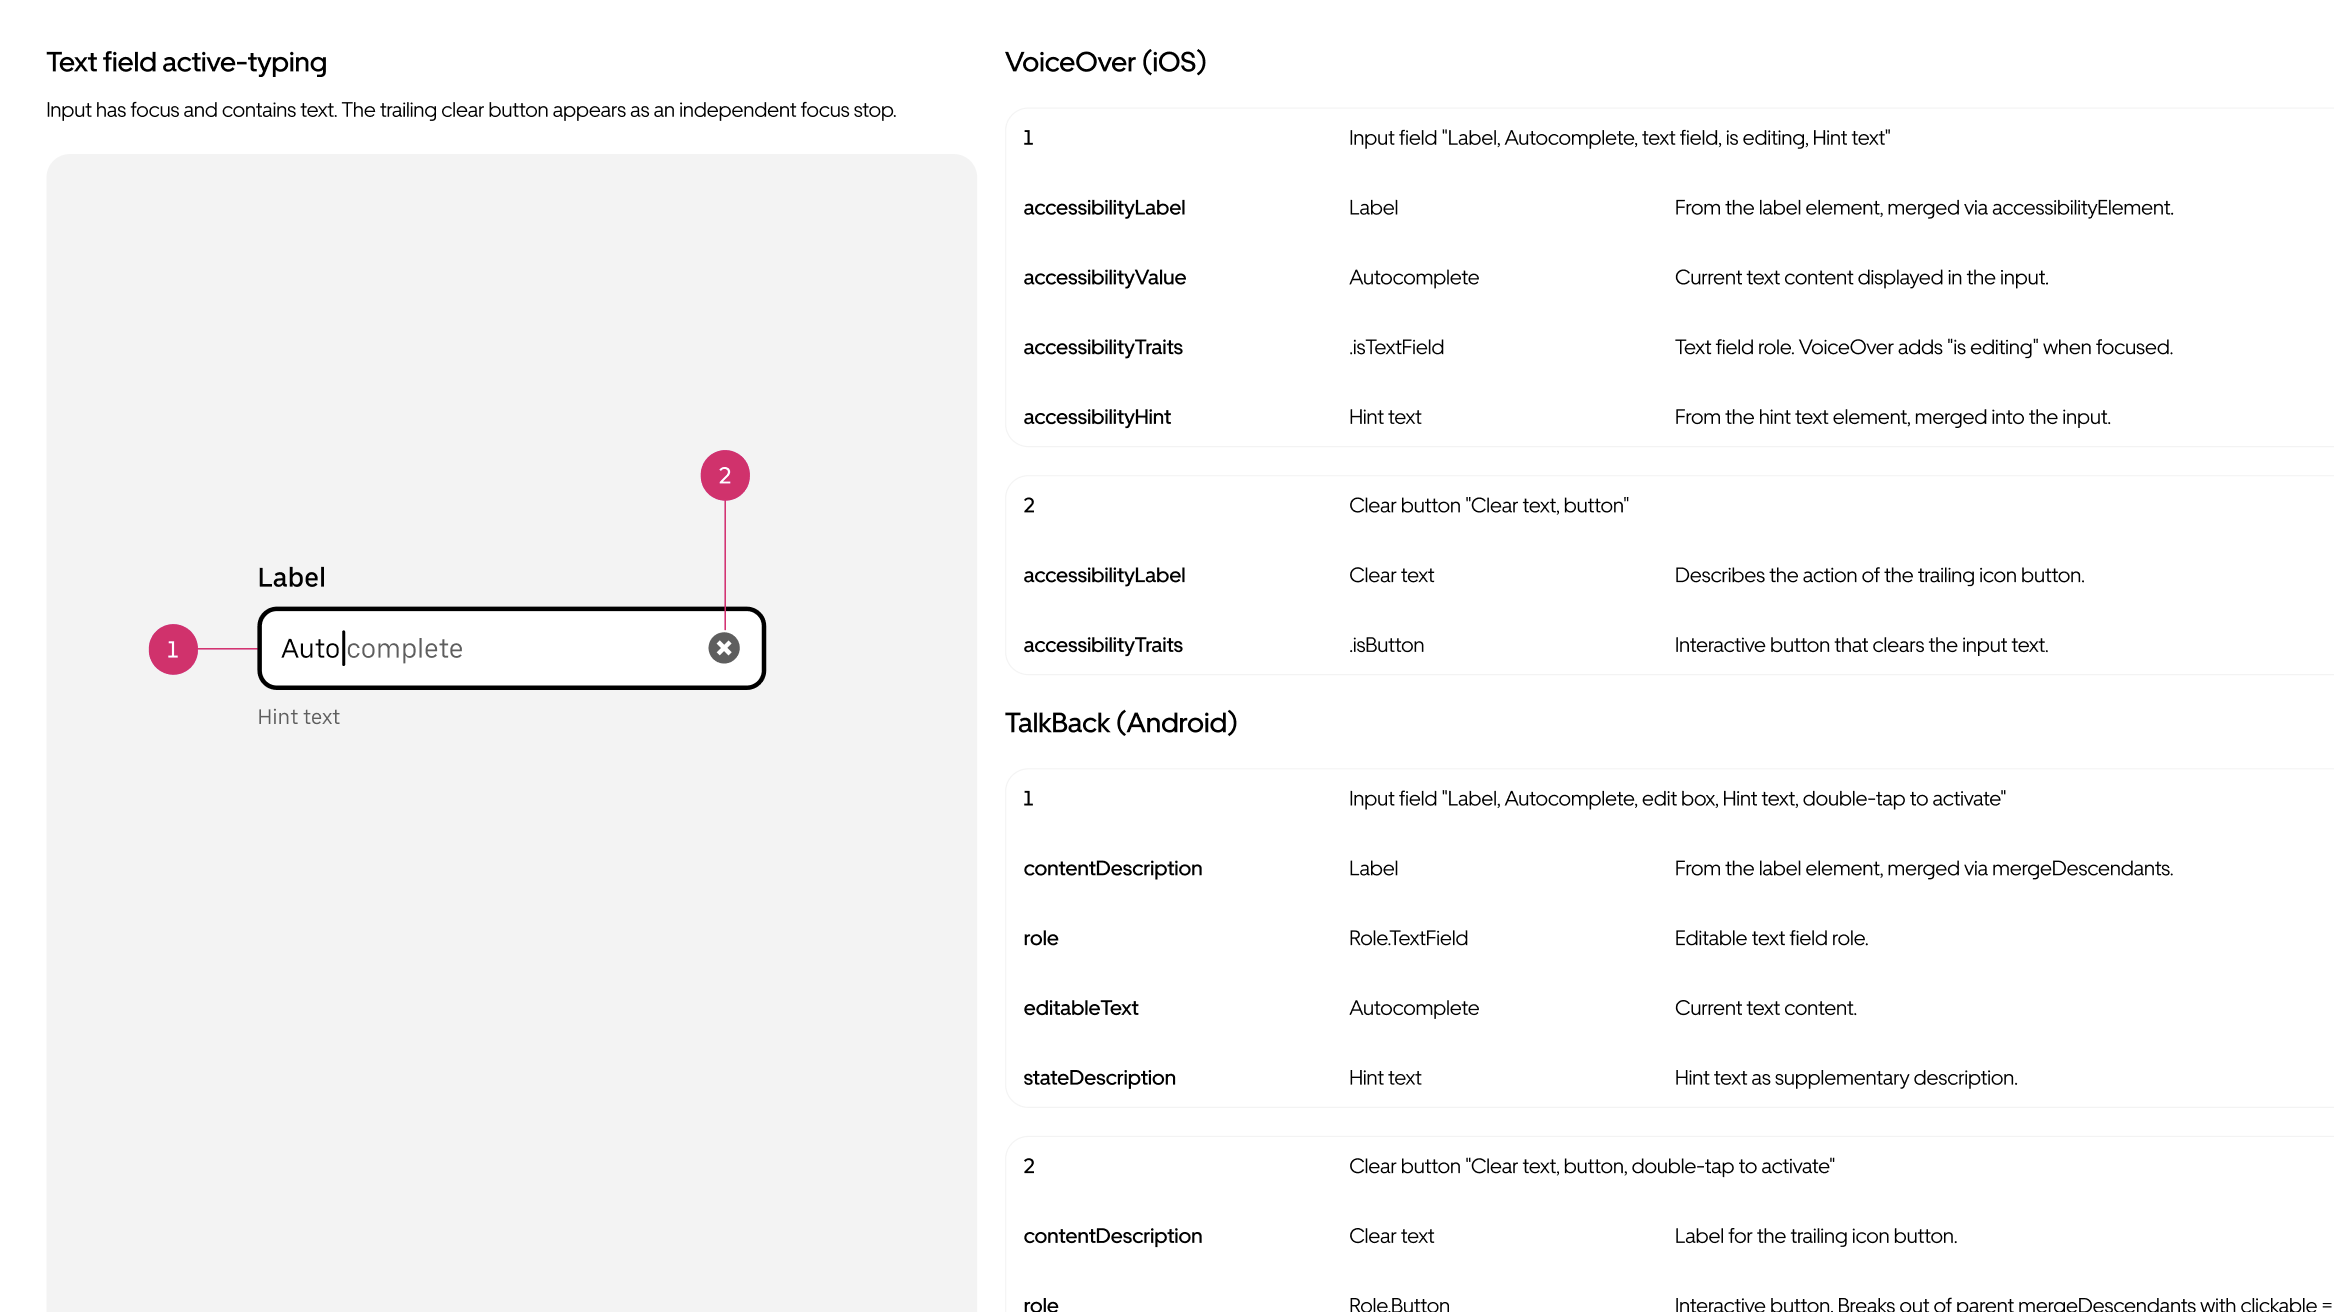Click the "Hint text" below the input
The height and width of the screenshot is (1312, 2334).
click(x=298, y=717)
